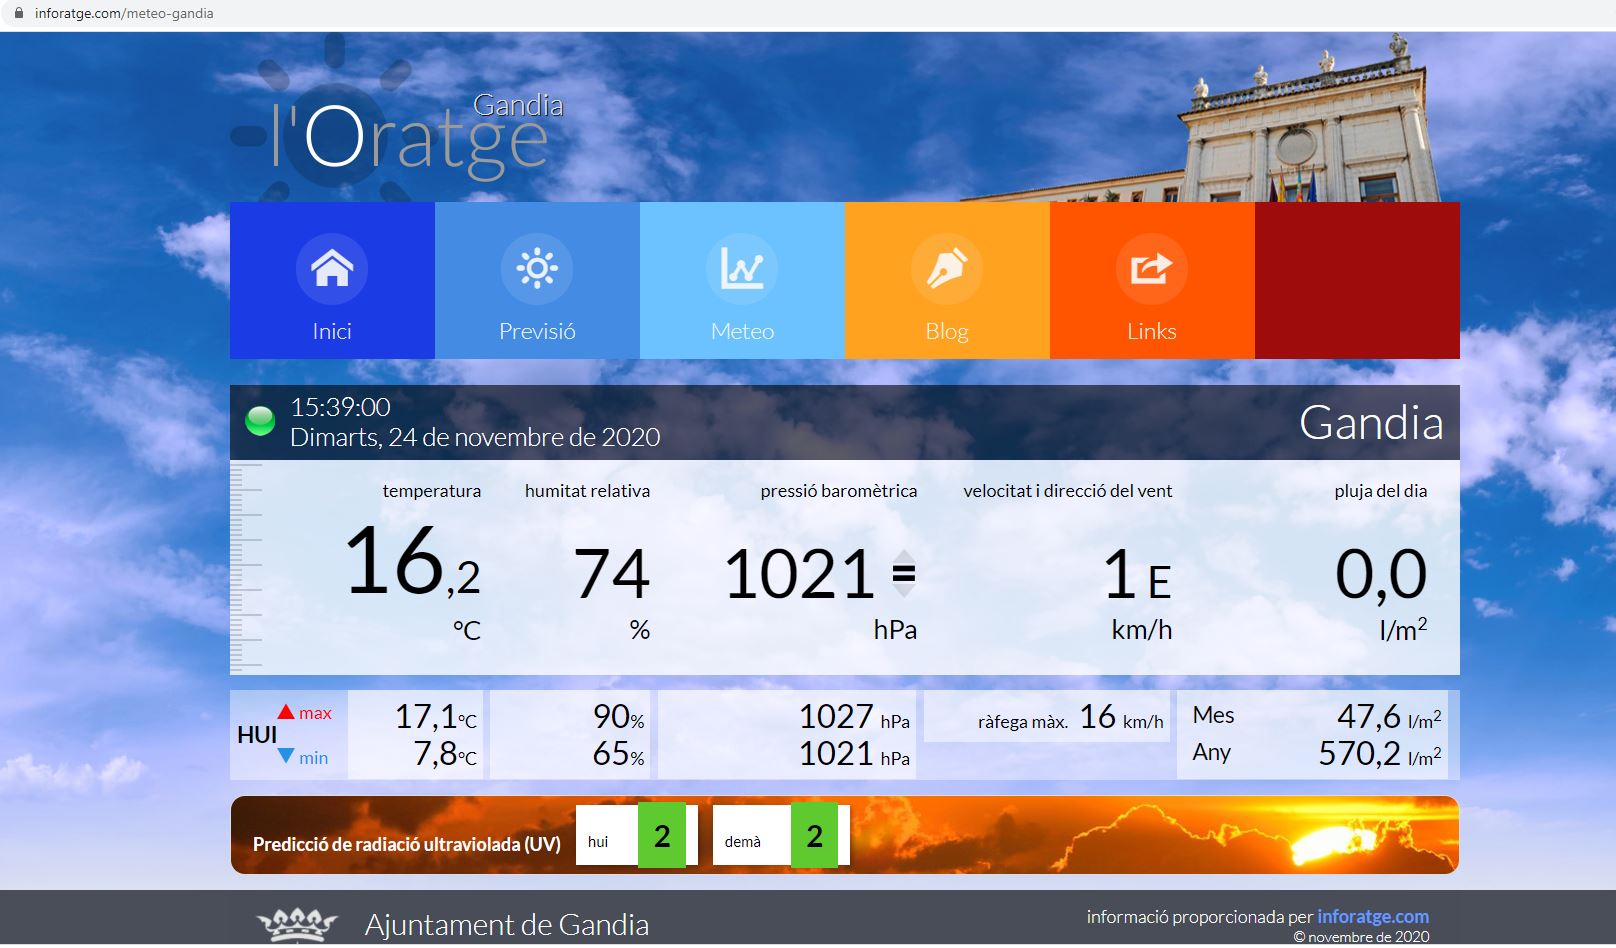
Task: Click the 16,2 temperature reading
Action: coord(412,563)
